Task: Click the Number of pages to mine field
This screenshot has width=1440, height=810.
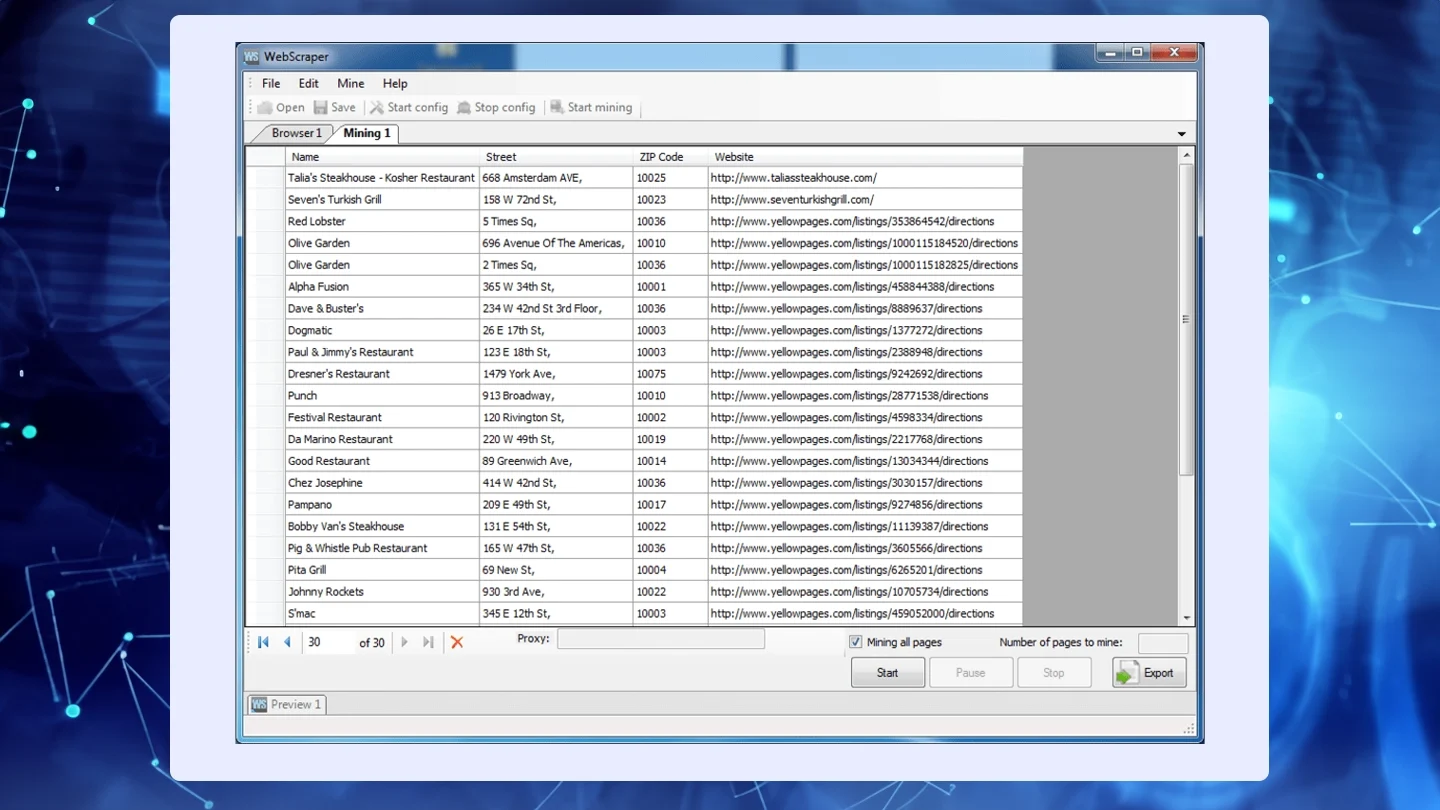Action: 1163,643
